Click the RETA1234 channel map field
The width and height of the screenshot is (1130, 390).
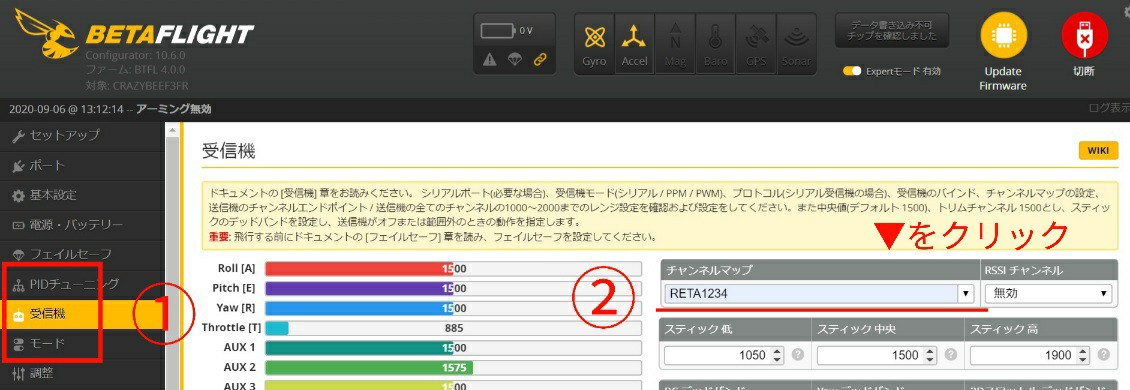tap(811, 294)
